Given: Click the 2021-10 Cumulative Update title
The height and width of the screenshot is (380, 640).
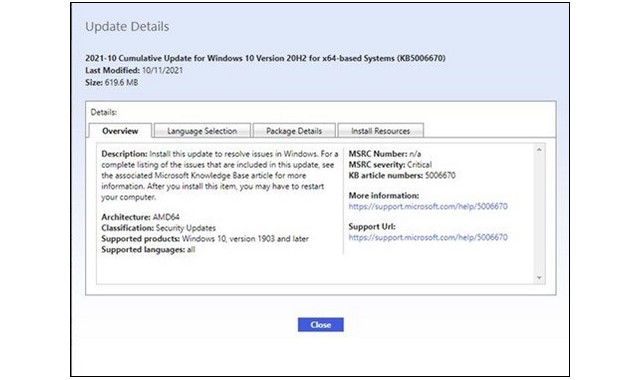Looking at the screenshot, I should pos(265,58).
